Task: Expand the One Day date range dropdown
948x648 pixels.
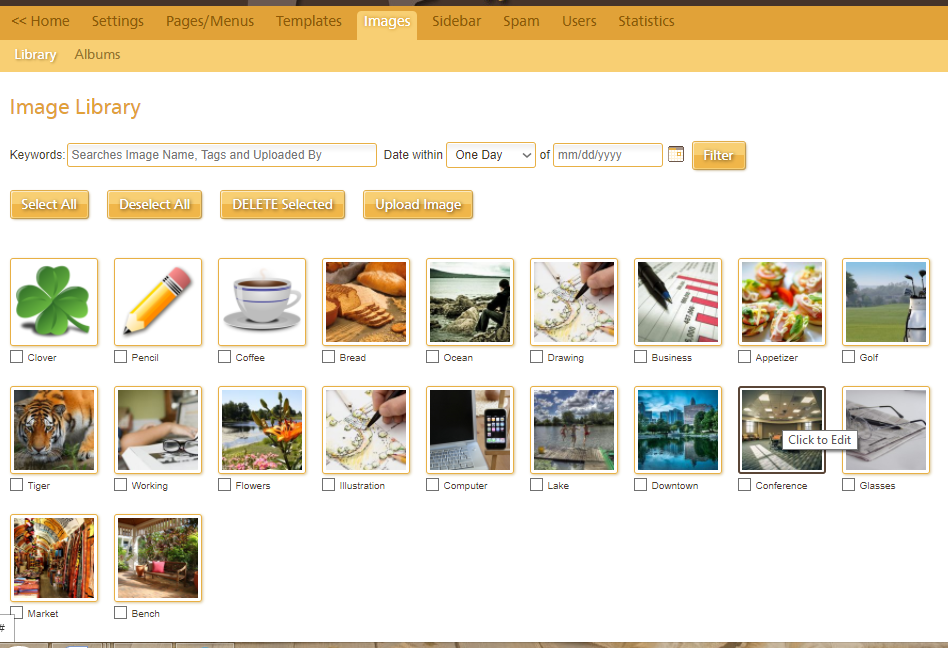Action: click(491, 155)
